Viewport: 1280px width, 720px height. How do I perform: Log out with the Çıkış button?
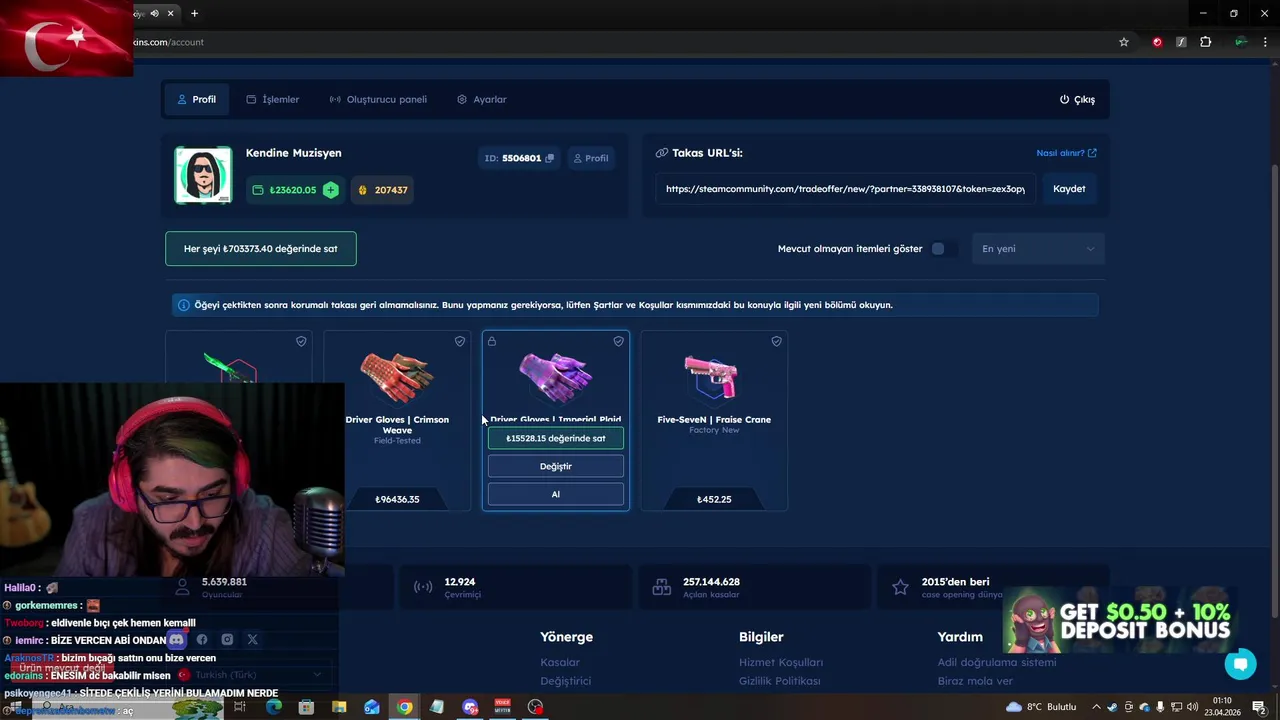[1077, 99]
